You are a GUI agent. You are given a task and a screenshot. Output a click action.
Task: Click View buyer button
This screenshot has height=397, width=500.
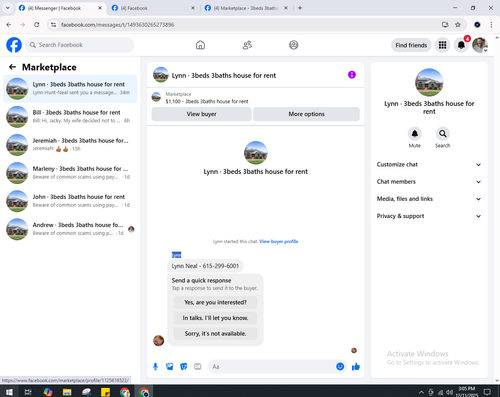click(201, 114)
